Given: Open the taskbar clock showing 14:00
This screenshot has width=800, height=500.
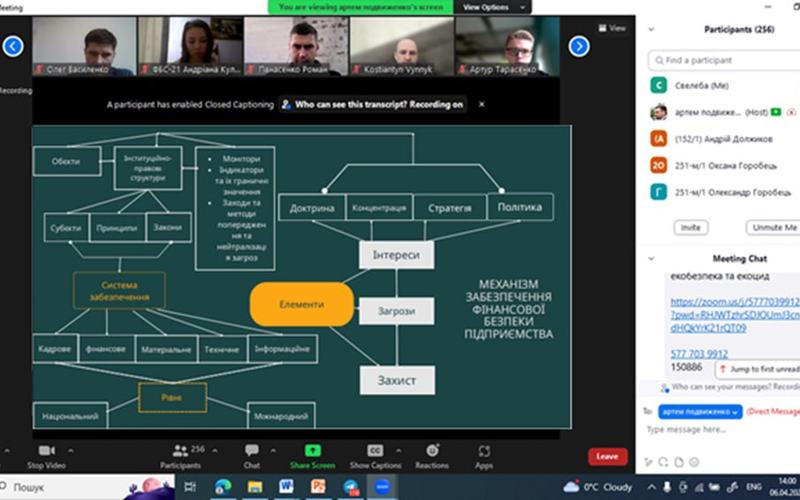Looking at the screenshot, I should [786, 487].
